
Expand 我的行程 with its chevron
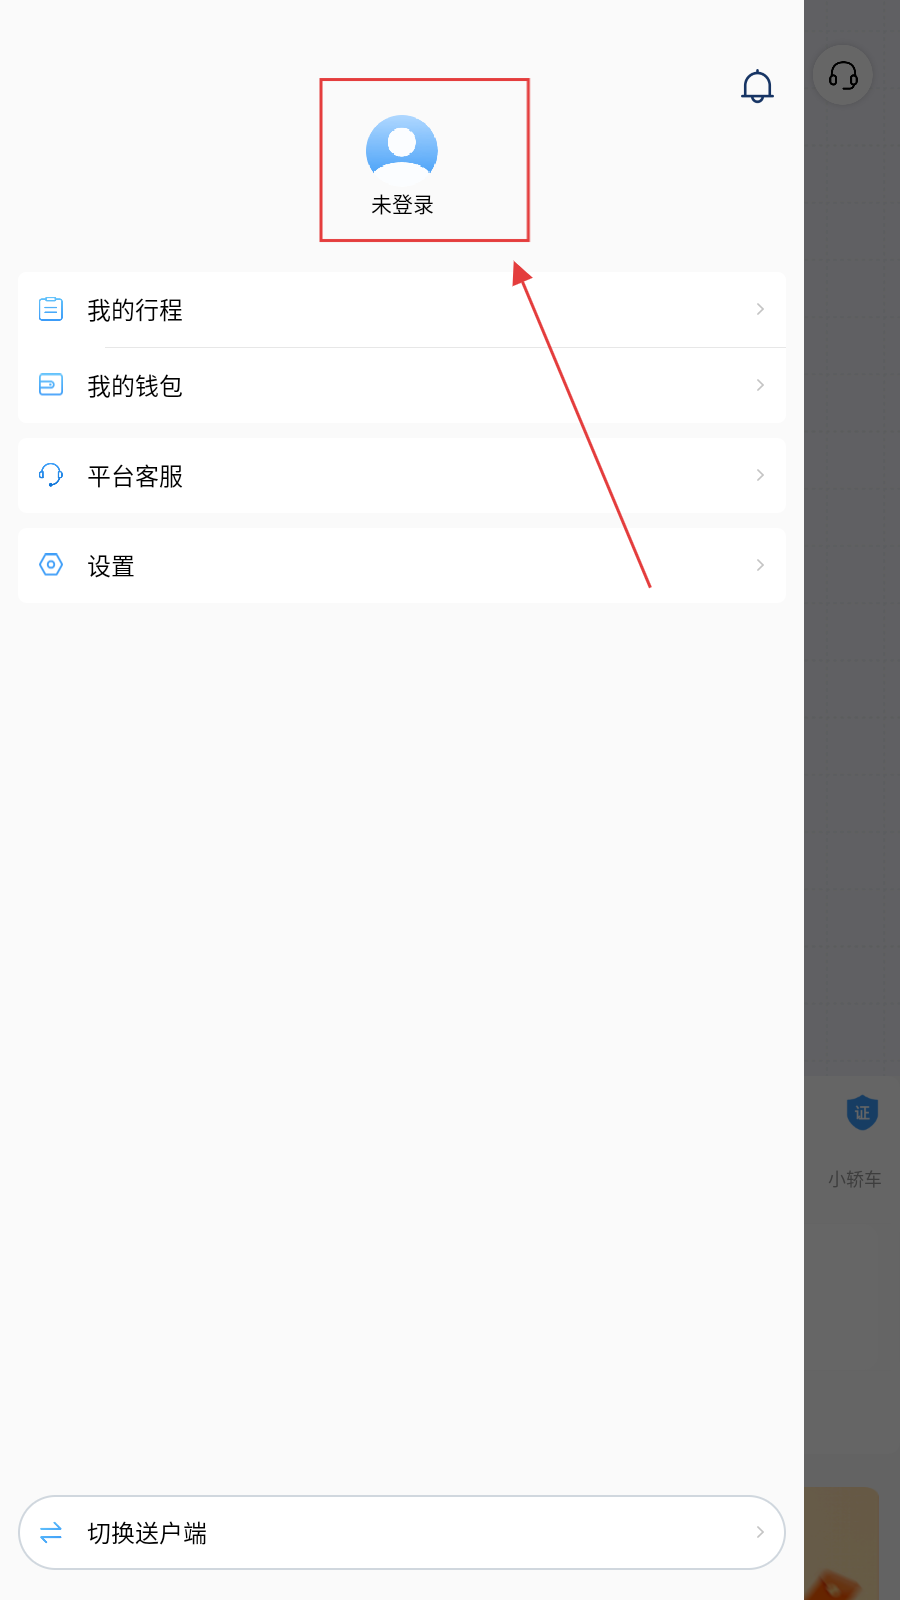(x=760, y=309)
